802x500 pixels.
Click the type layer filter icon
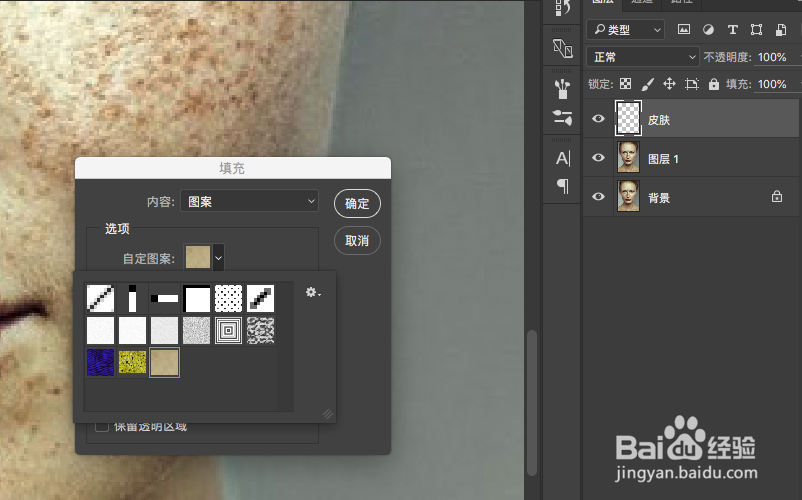[732, 30]
